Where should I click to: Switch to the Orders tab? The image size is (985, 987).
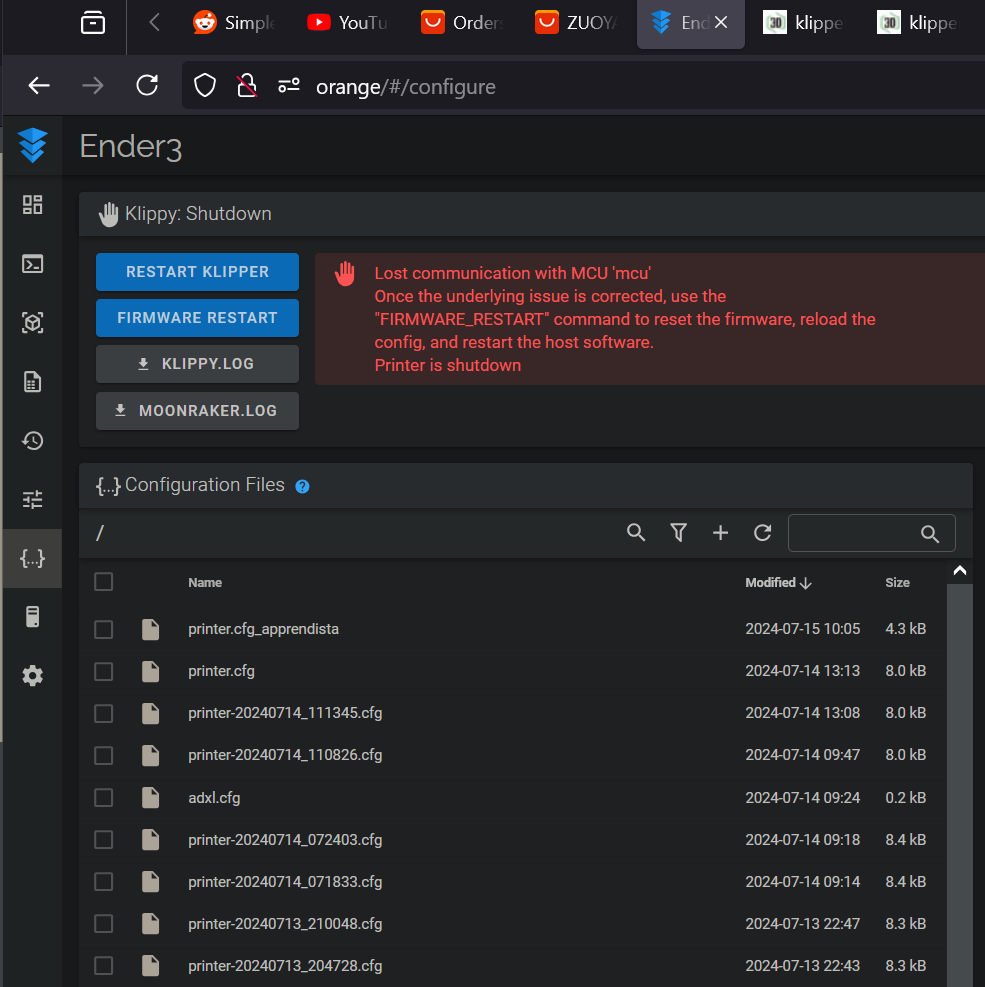coord(461,23)
